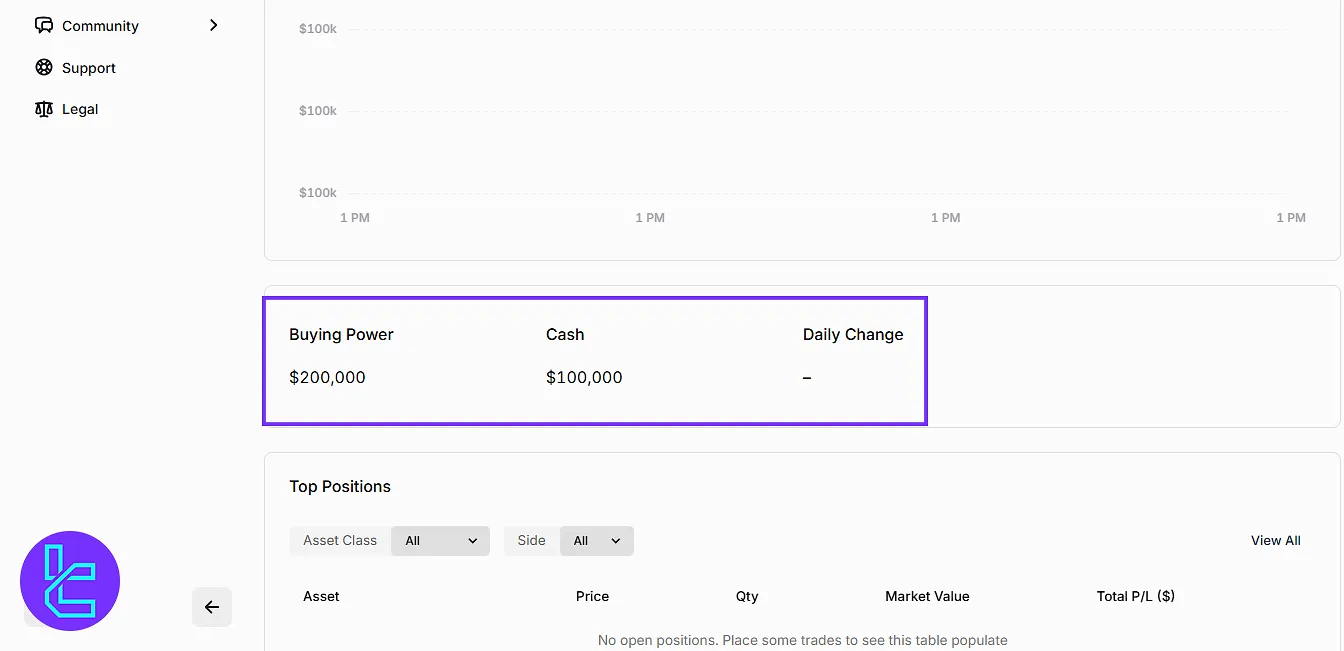Click the Community speech bubble icon
This screenshot has width=1344, height=651.
[x=44, y=26]
